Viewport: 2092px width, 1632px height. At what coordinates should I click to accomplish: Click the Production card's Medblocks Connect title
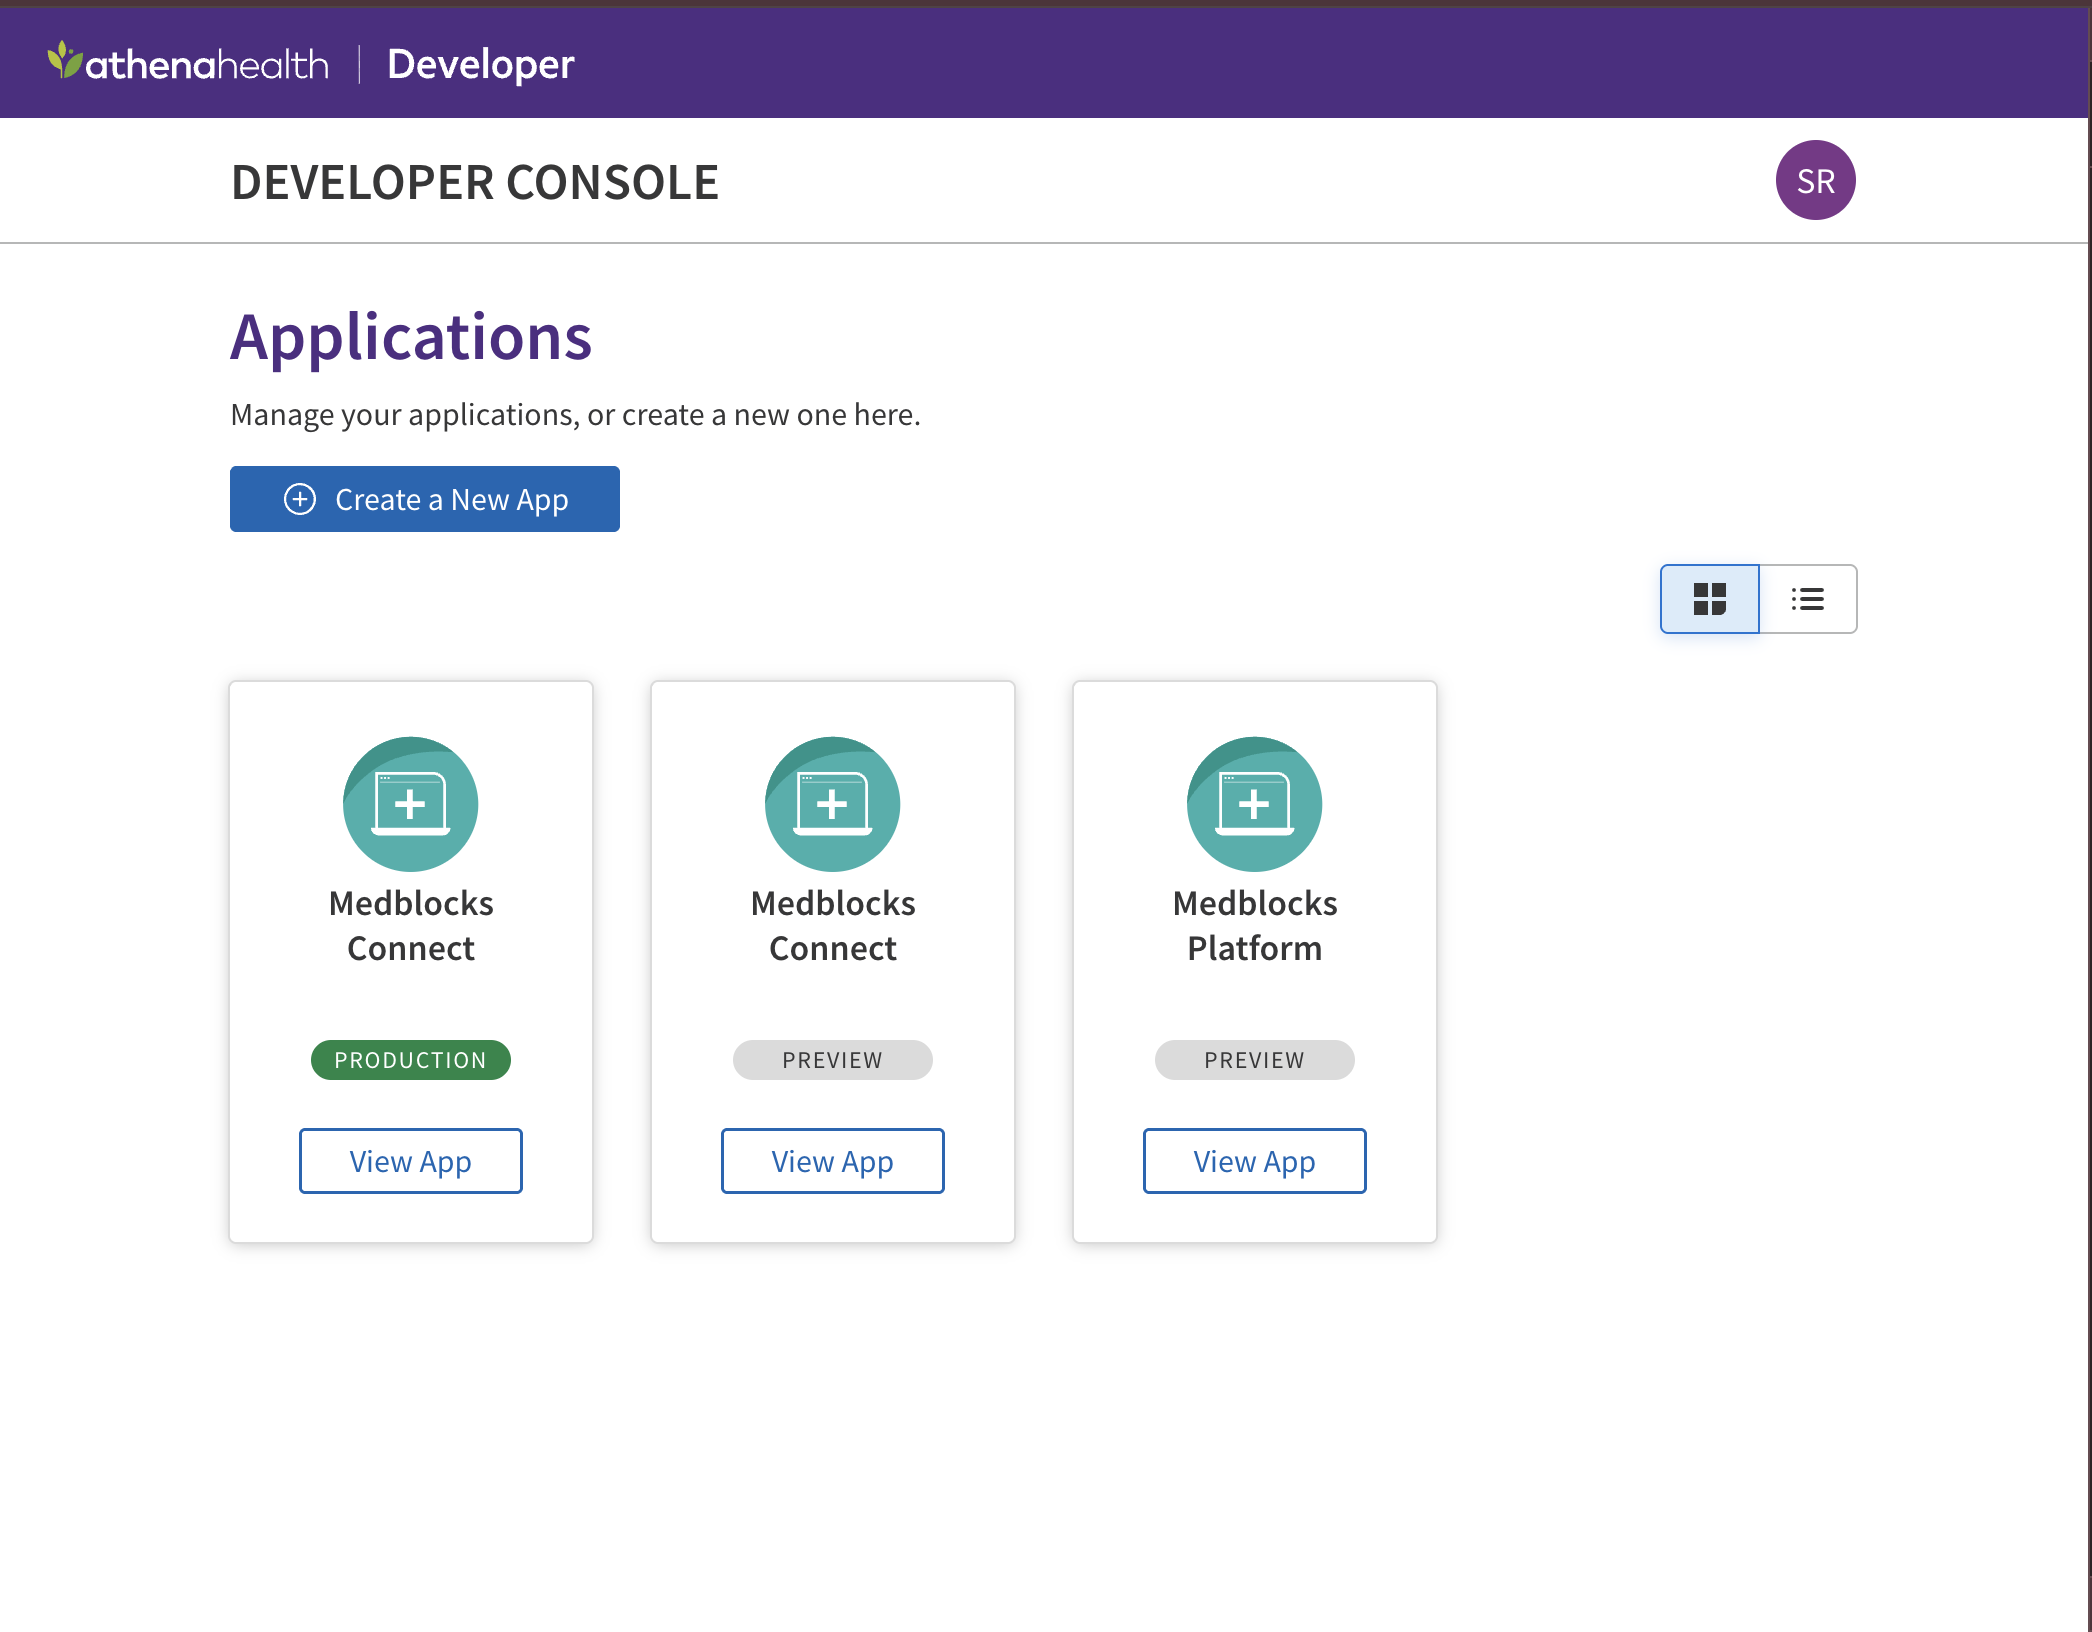(411, 926)
